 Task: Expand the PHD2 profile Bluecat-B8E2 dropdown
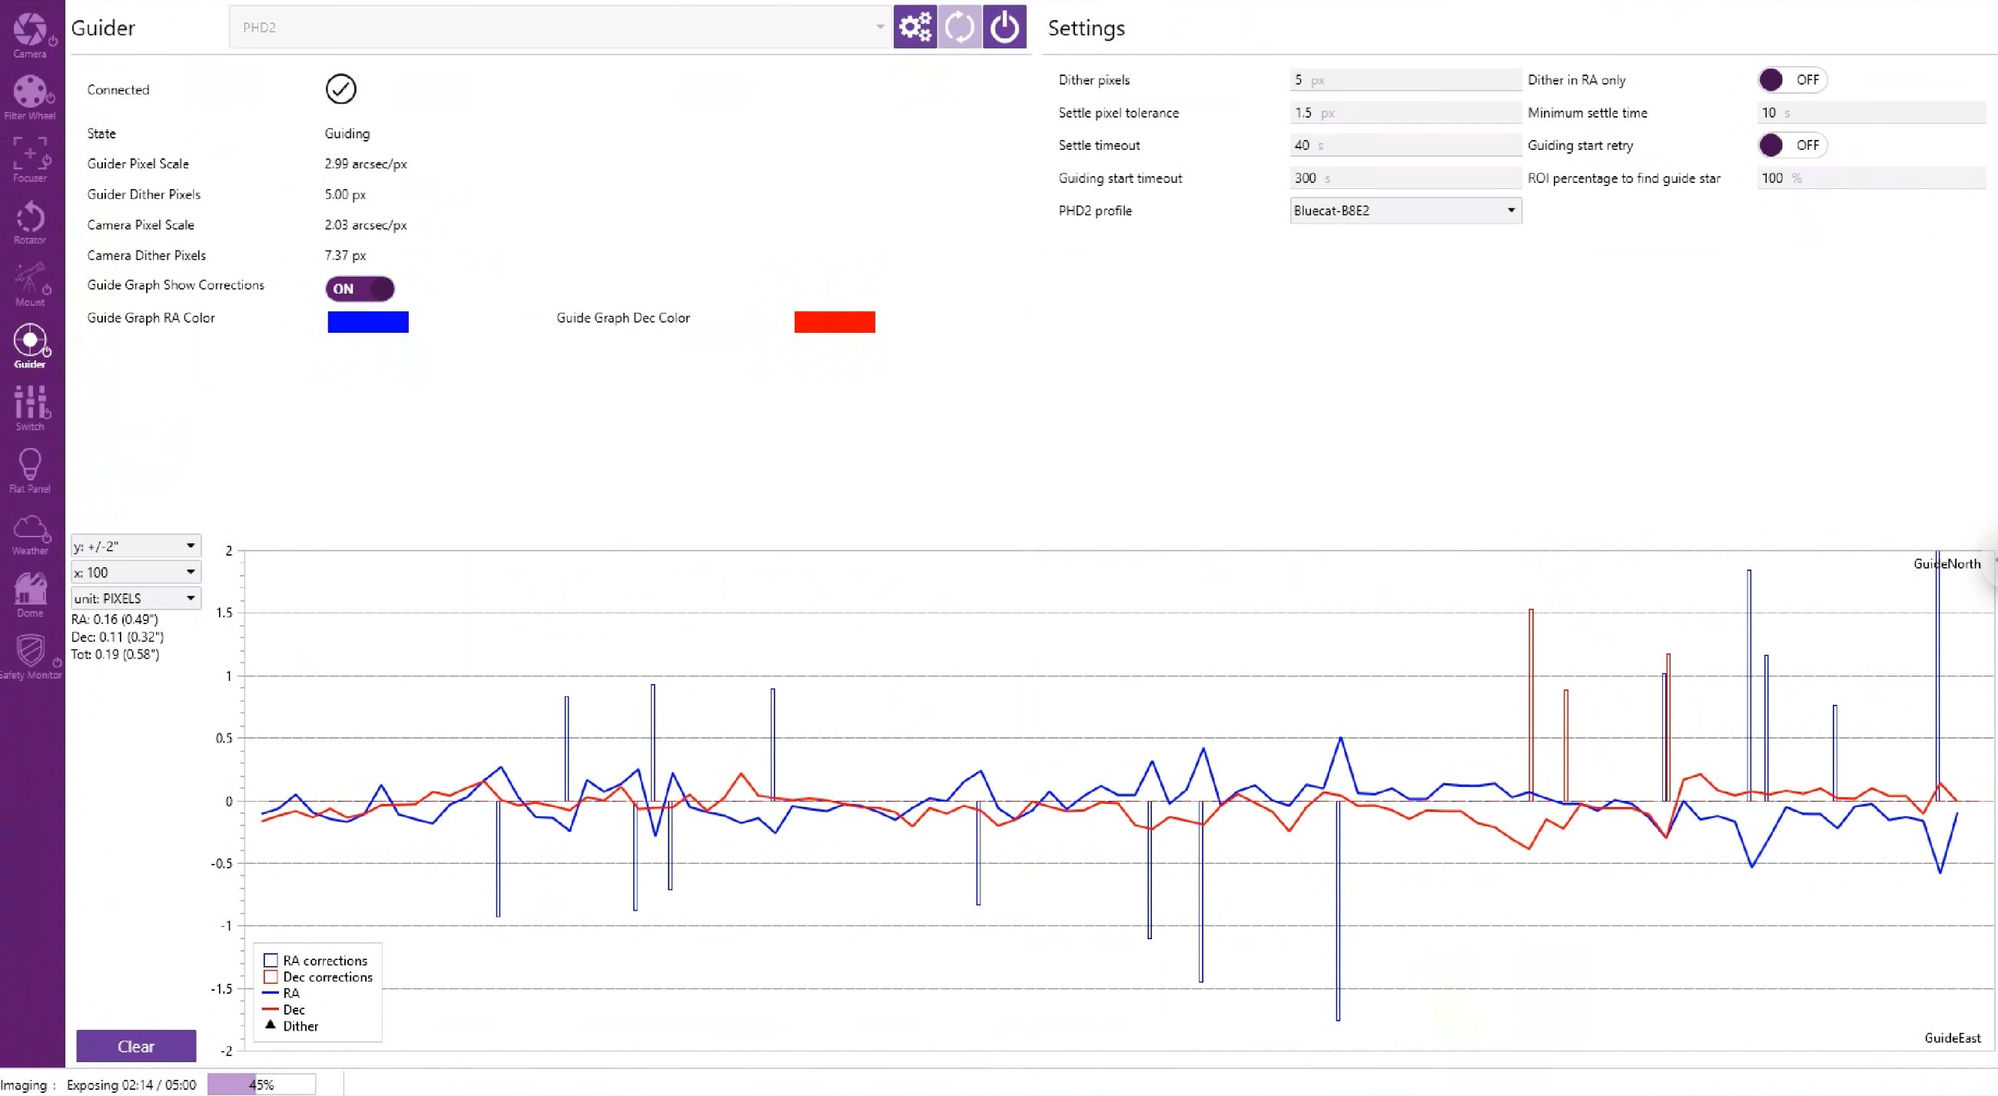(1405, 210)
